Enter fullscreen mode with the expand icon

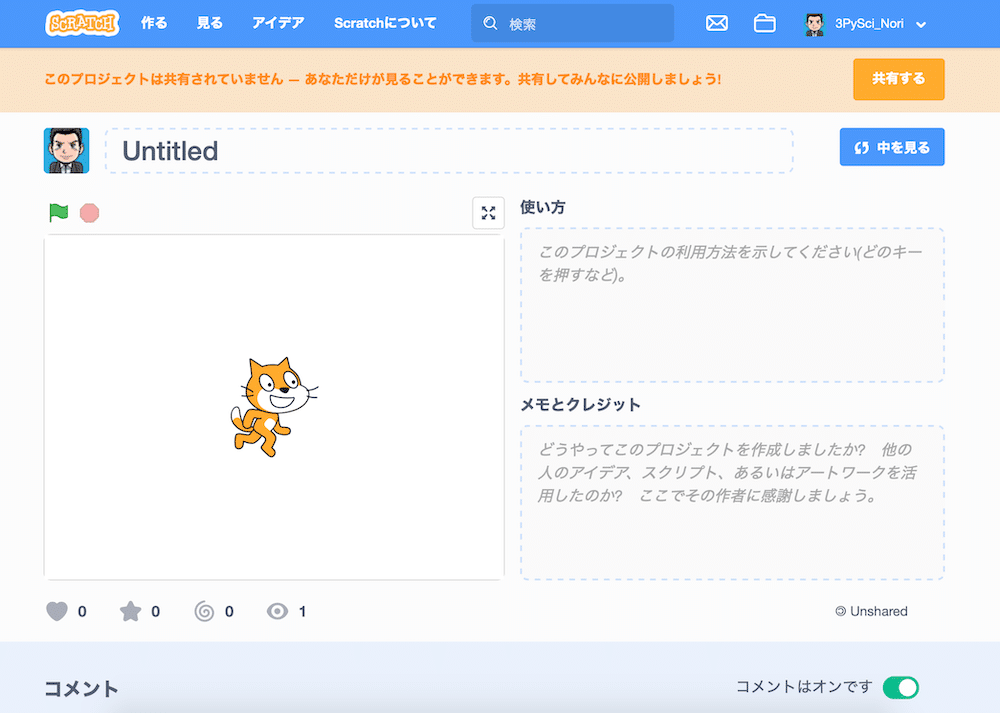pyautogui.click(x=489, y=213)
